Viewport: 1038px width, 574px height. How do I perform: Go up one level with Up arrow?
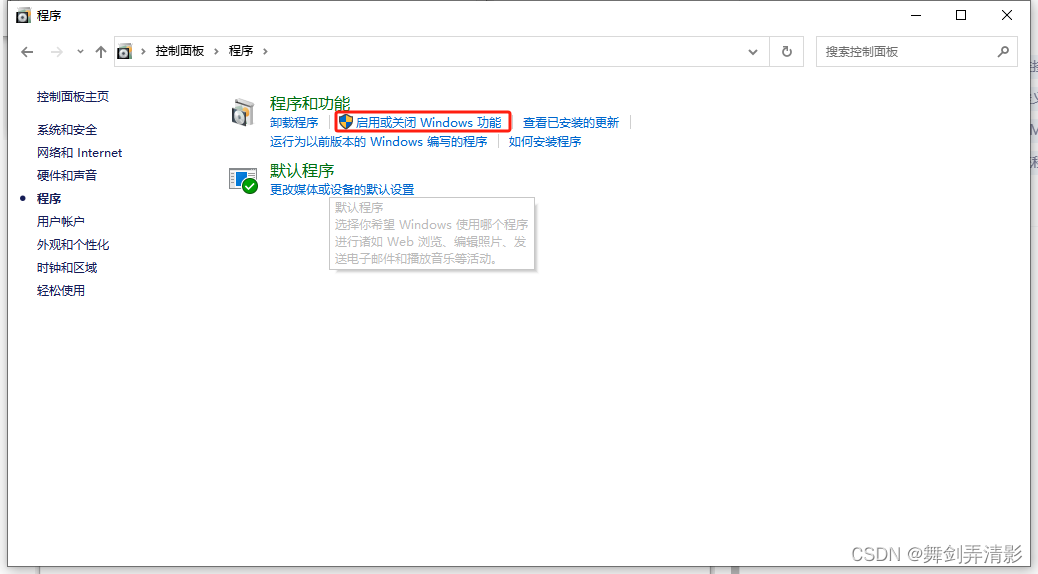point(101,52)
